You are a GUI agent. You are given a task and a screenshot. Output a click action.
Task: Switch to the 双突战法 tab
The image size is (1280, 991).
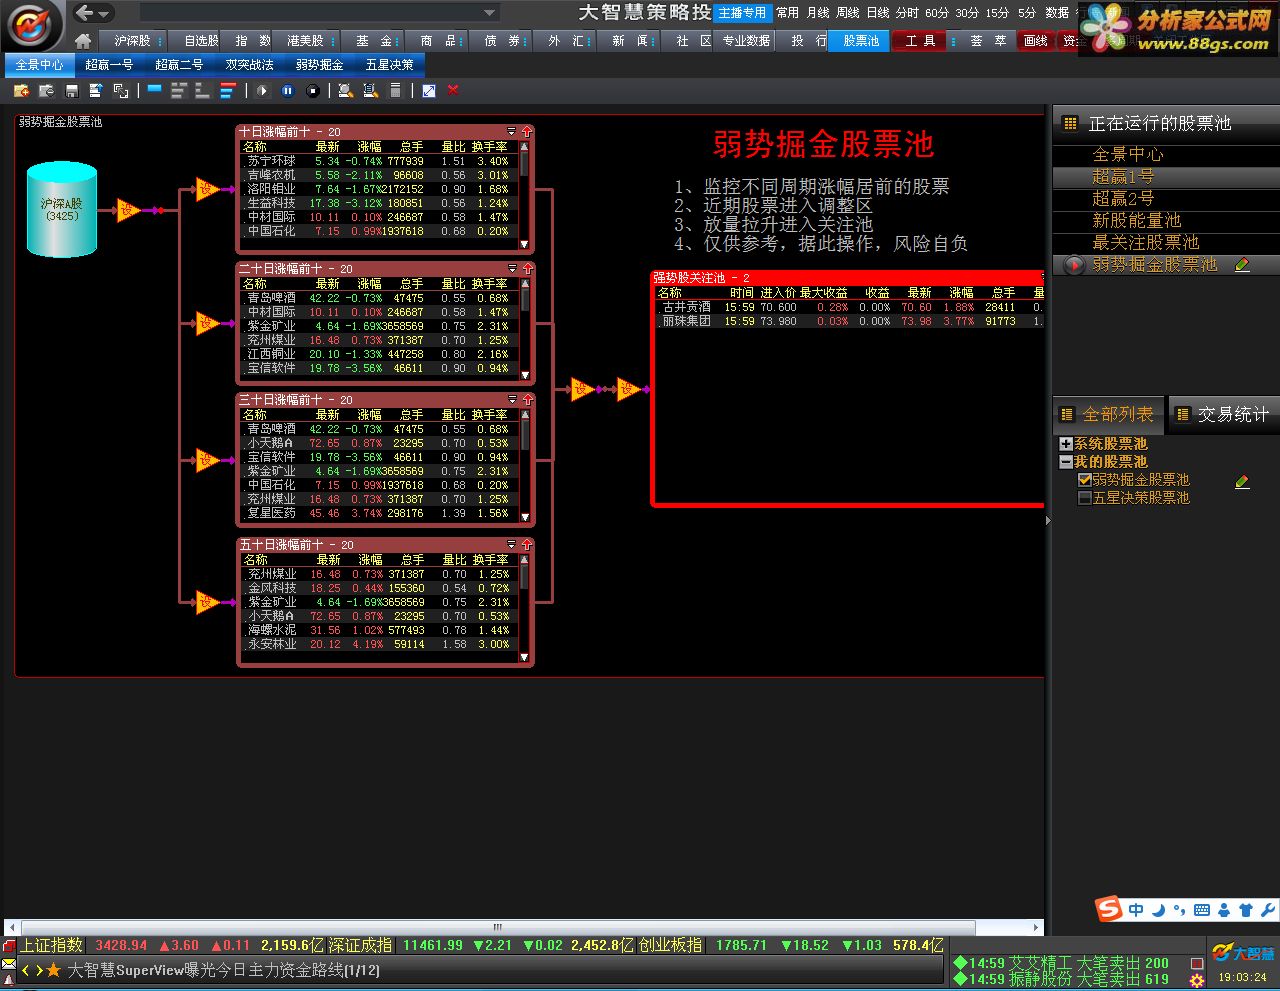(x=249, y=64)
